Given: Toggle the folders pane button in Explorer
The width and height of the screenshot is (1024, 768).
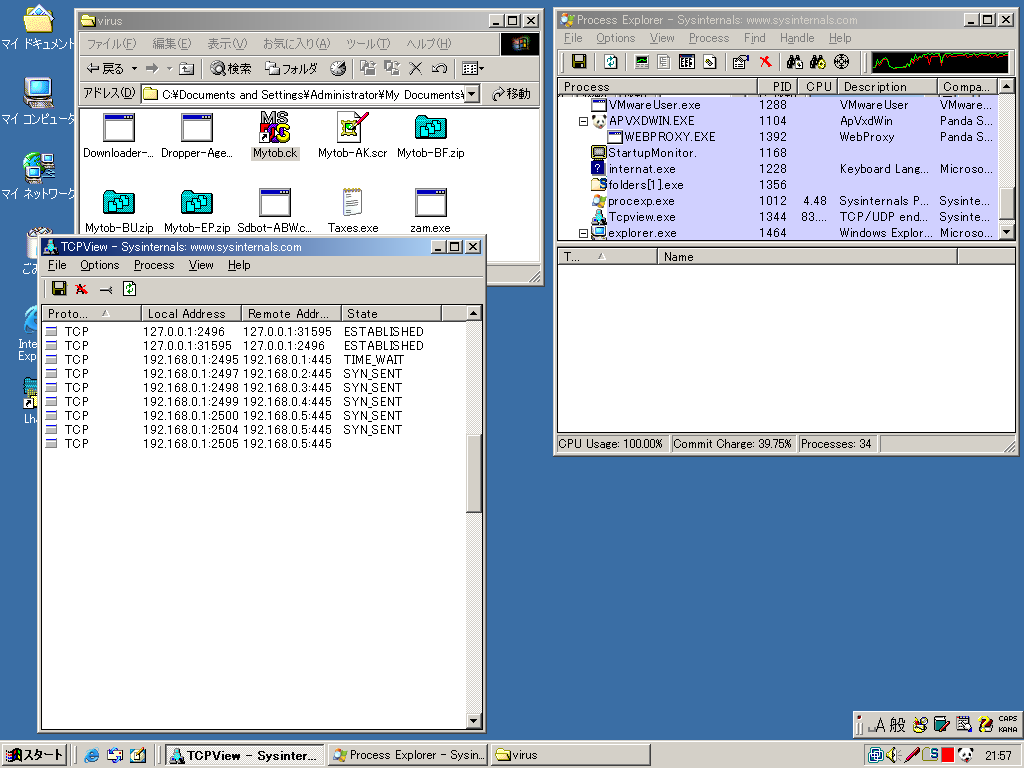Looking at the screenshot, I should click(291, 68).
